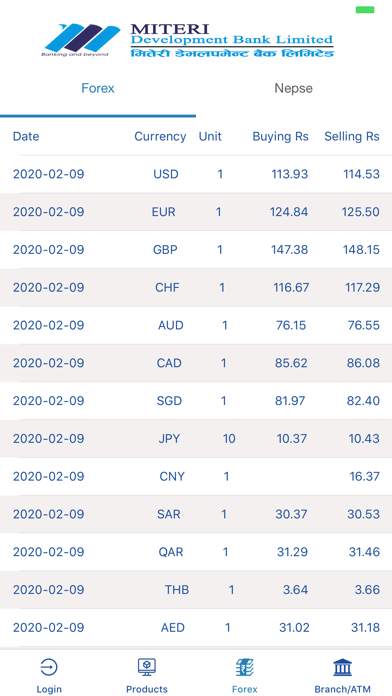Screen dimensions: 392x696
Task: Tap the Buying Rs column header
Action: click(281, 136)
